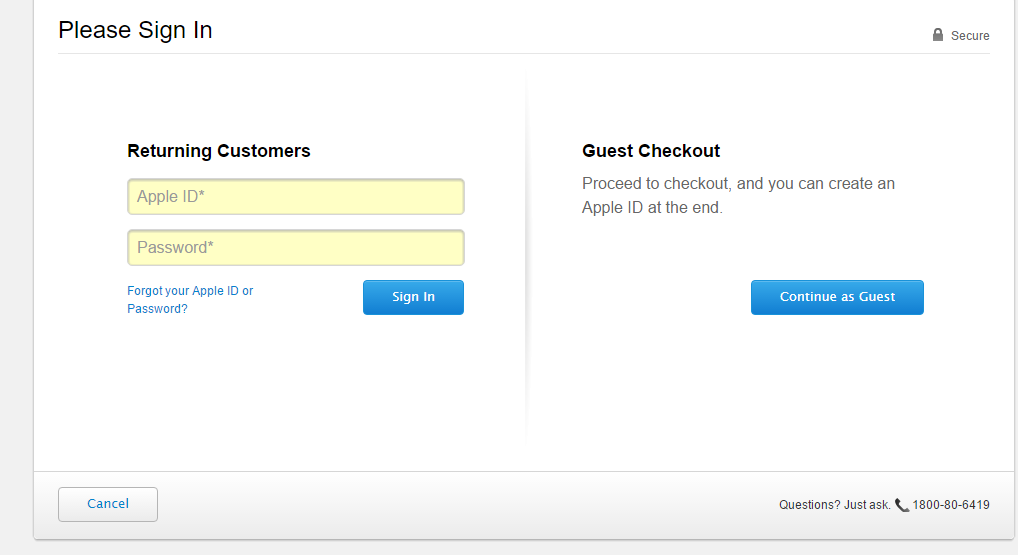Open Forgot your Apple ID or Password link
Viewport: 1018px width, 555px height.
[190, 300]
